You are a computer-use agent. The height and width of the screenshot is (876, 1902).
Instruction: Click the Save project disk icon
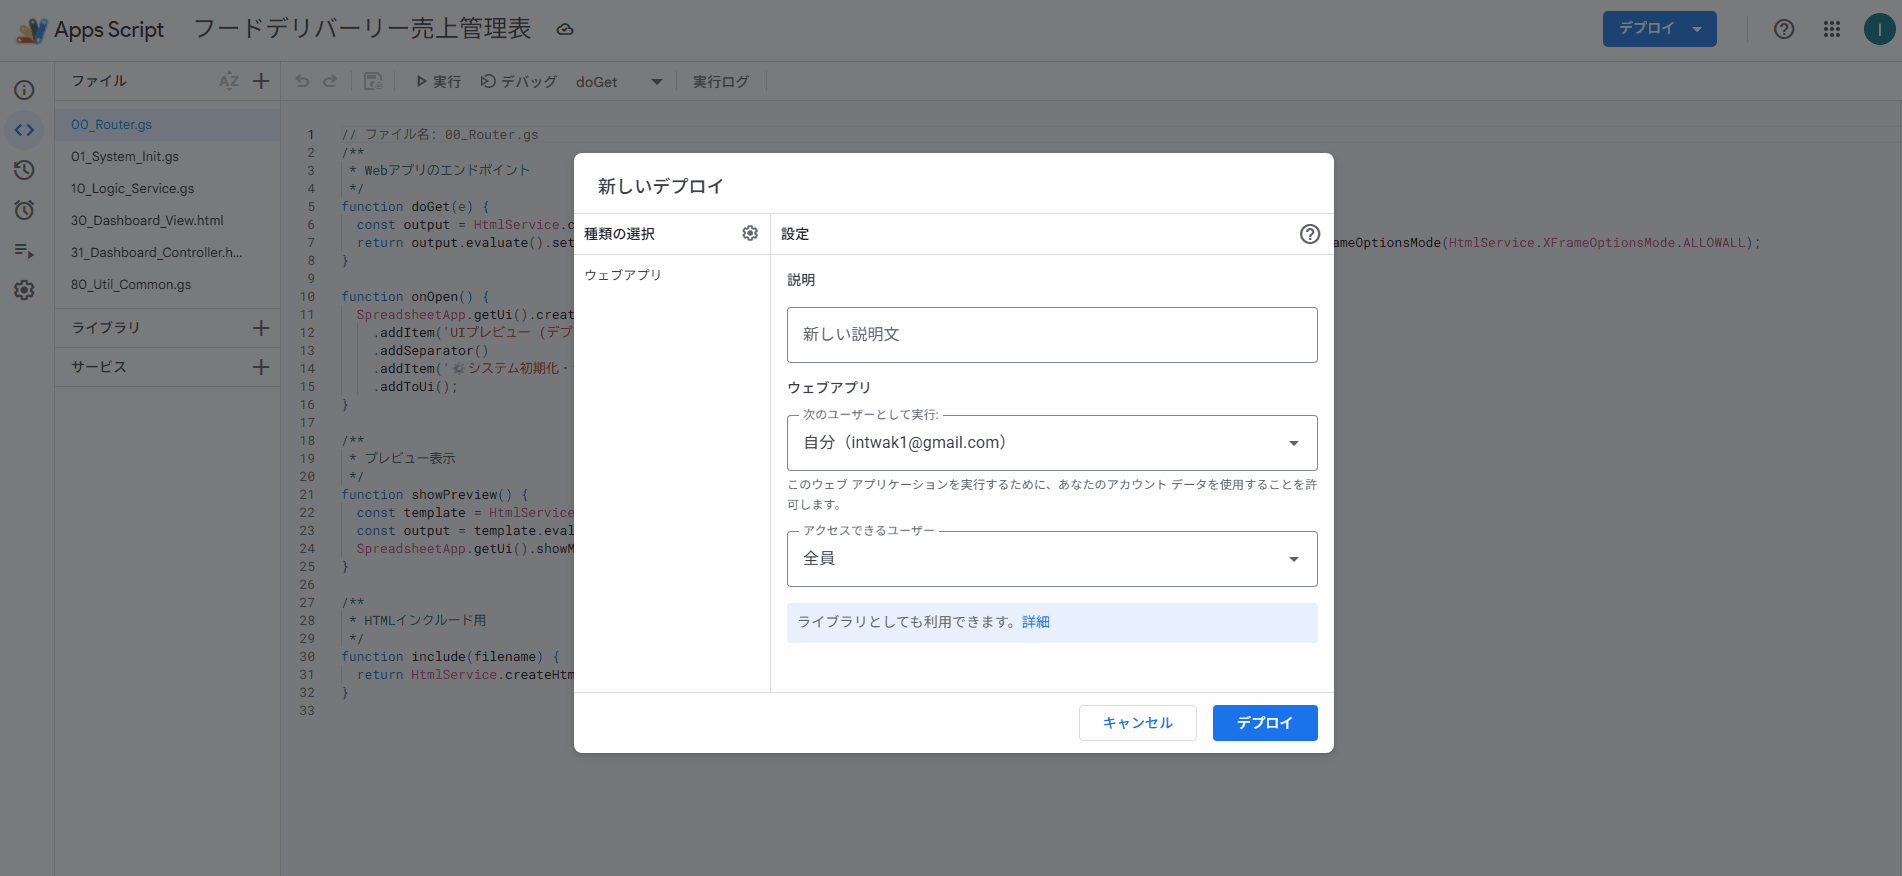[373, 81]
